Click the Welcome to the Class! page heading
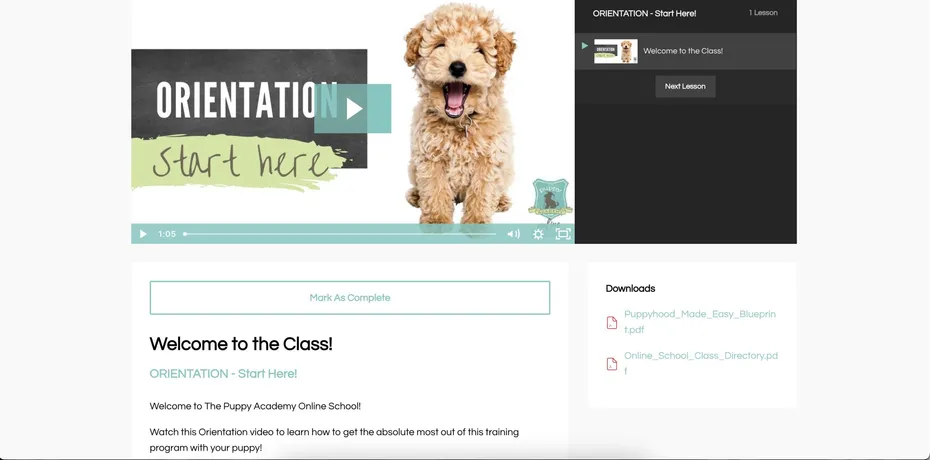The width and height of the screenshot is (930, 460). click(x=241, y=344)
